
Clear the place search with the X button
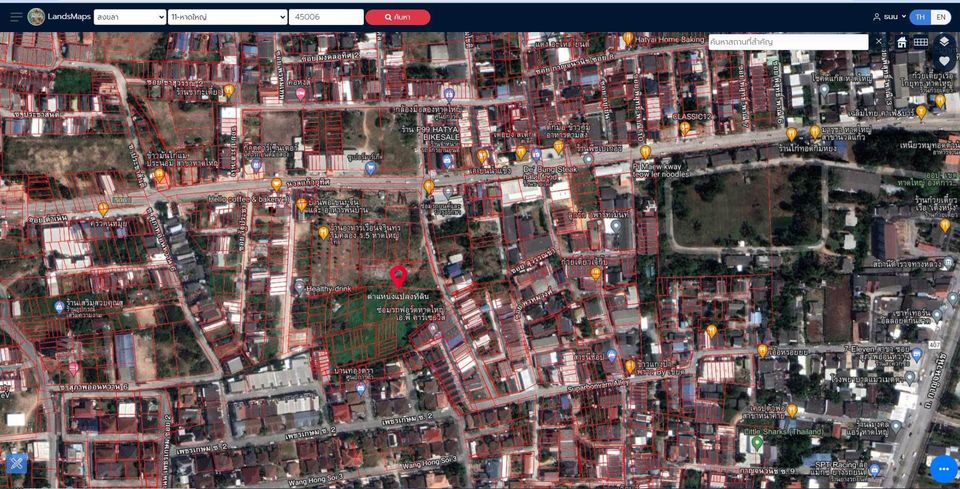[879, 42]
